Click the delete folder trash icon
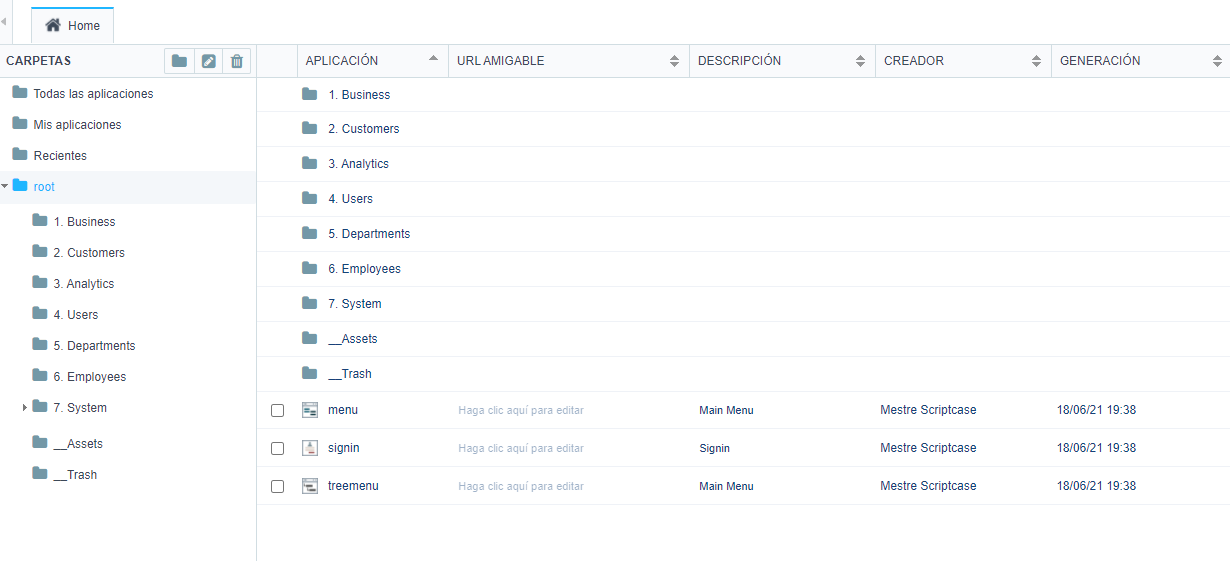This screenshot has width=1230, height=561. (237, 61)
